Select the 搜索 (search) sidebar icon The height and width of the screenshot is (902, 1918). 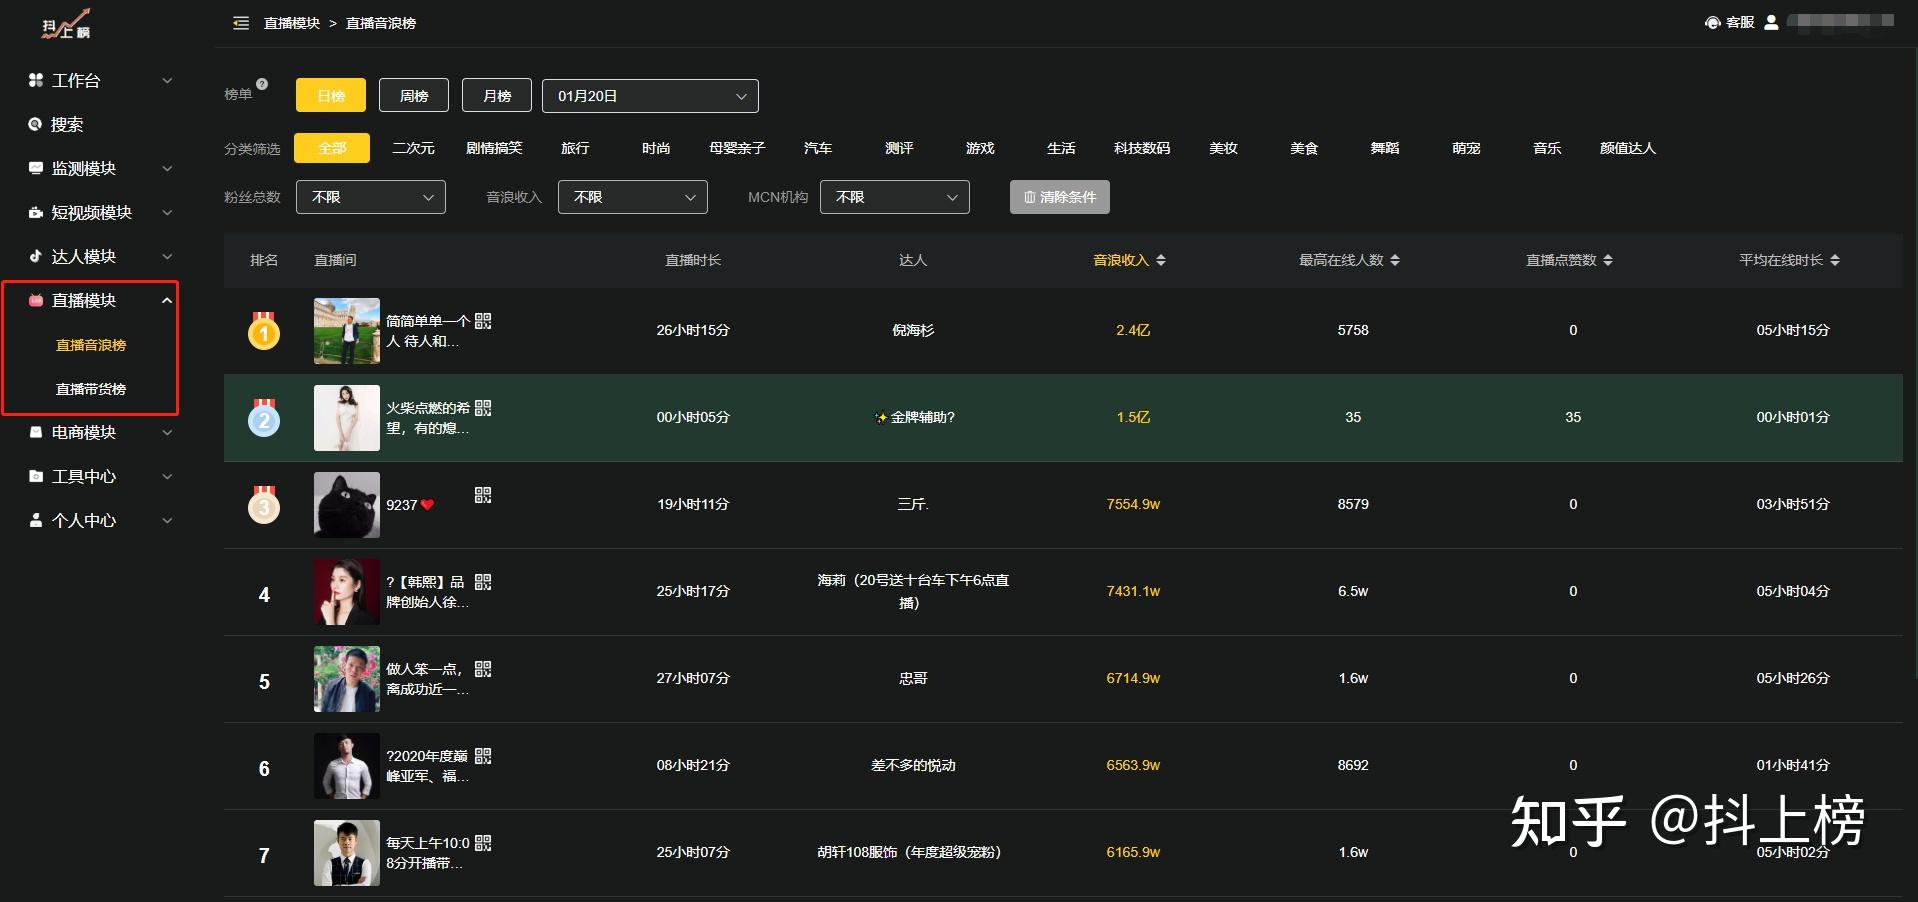[34, 124]
